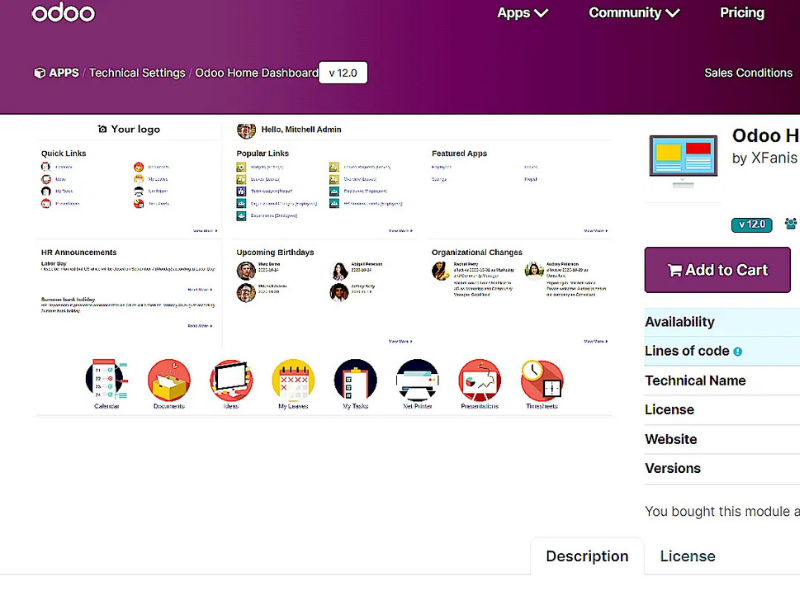Screen dimensions: 800x600
Task: Open the Calendar app icon
Action: coord(106,380)
